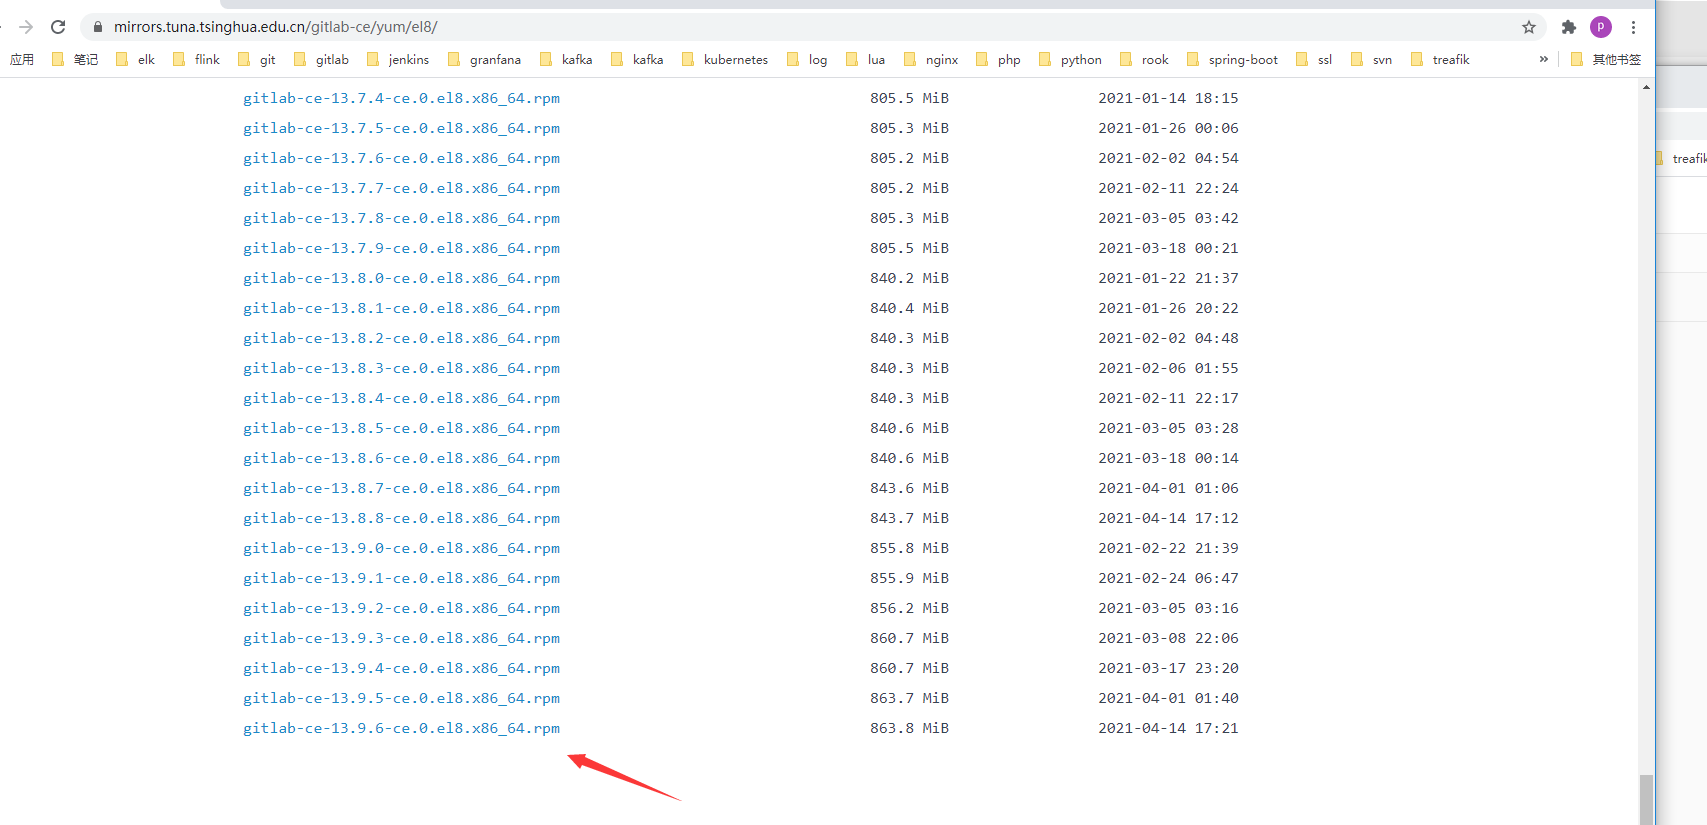This screenshot has height=825, width=1707.
Task: Open the gitlab bookmark folder
Action: click(x=321, y=59)
